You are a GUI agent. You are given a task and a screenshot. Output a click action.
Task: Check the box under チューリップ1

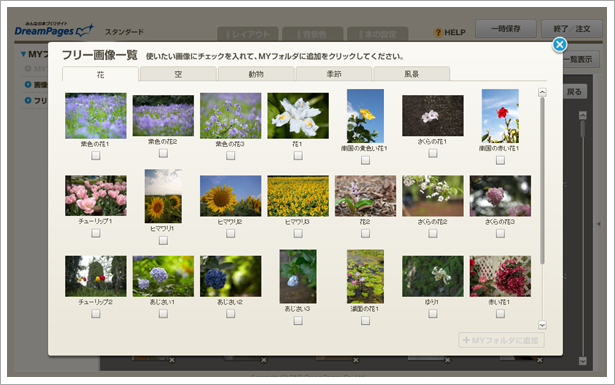click(96, 233)
